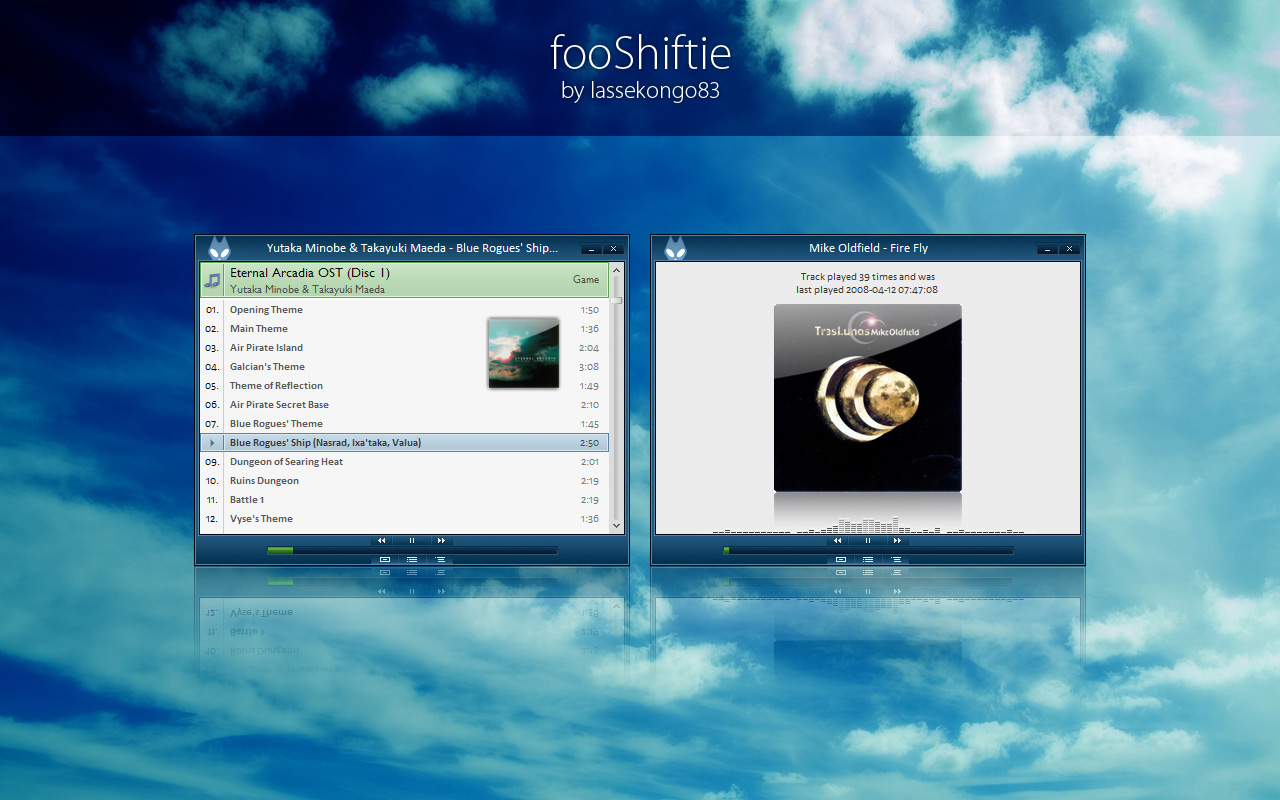The image size is (1280, 800).
Task: Select the list view icon in the playlist window
Action: (x=412, y=559)
